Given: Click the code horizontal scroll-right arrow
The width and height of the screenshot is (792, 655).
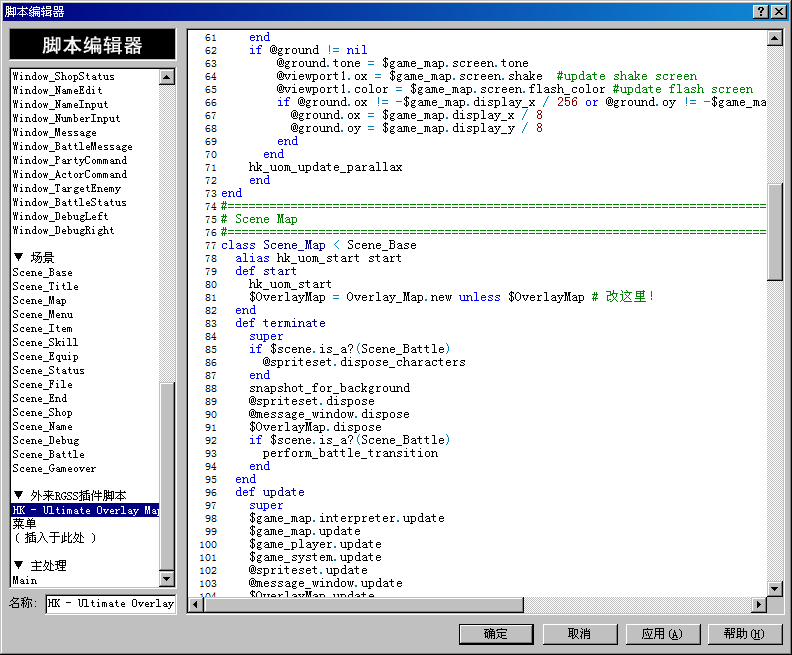Looking at the screenshot, I should (x=759, y=604).
